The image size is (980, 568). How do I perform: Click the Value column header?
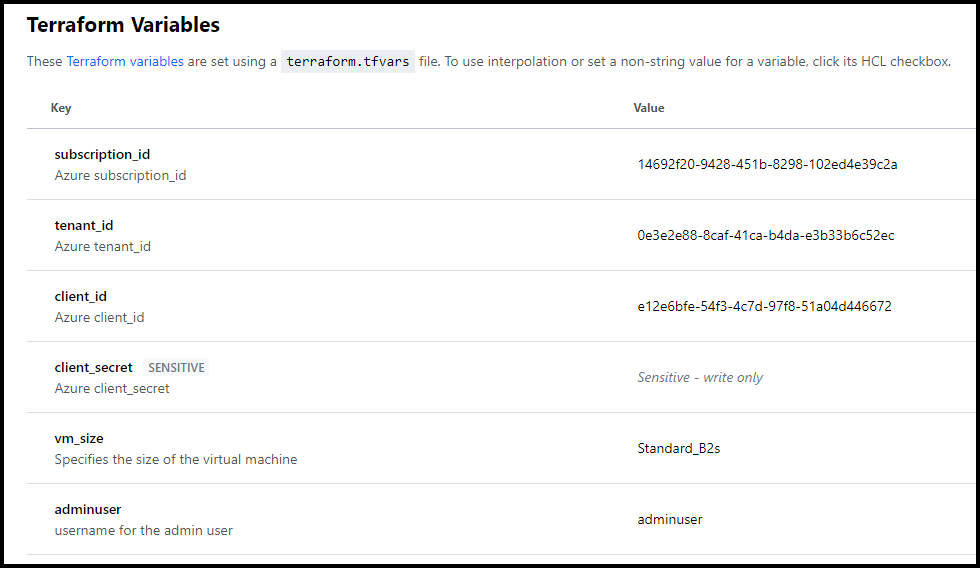click(649, 108)
